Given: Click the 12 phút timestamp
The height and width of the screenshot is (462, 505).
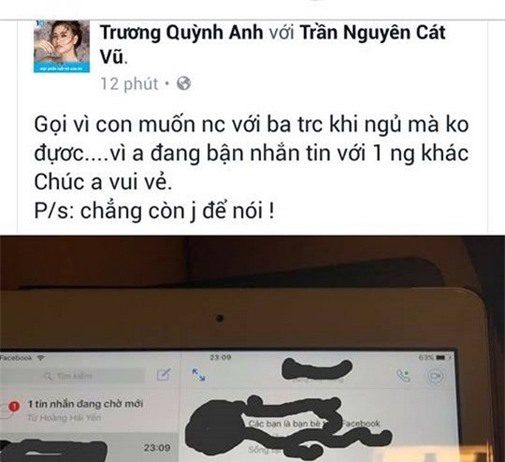Looking at the screenshot, I should pos(129,83).
